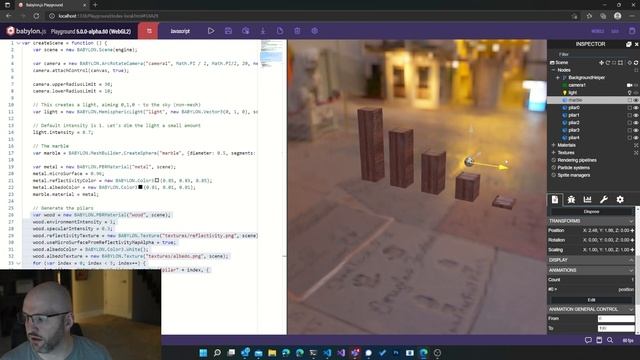The width and height of the screenshot is (640, 360).
Task: Click the refresh icon in the Scene row
Action: click(x=636, y=62)
